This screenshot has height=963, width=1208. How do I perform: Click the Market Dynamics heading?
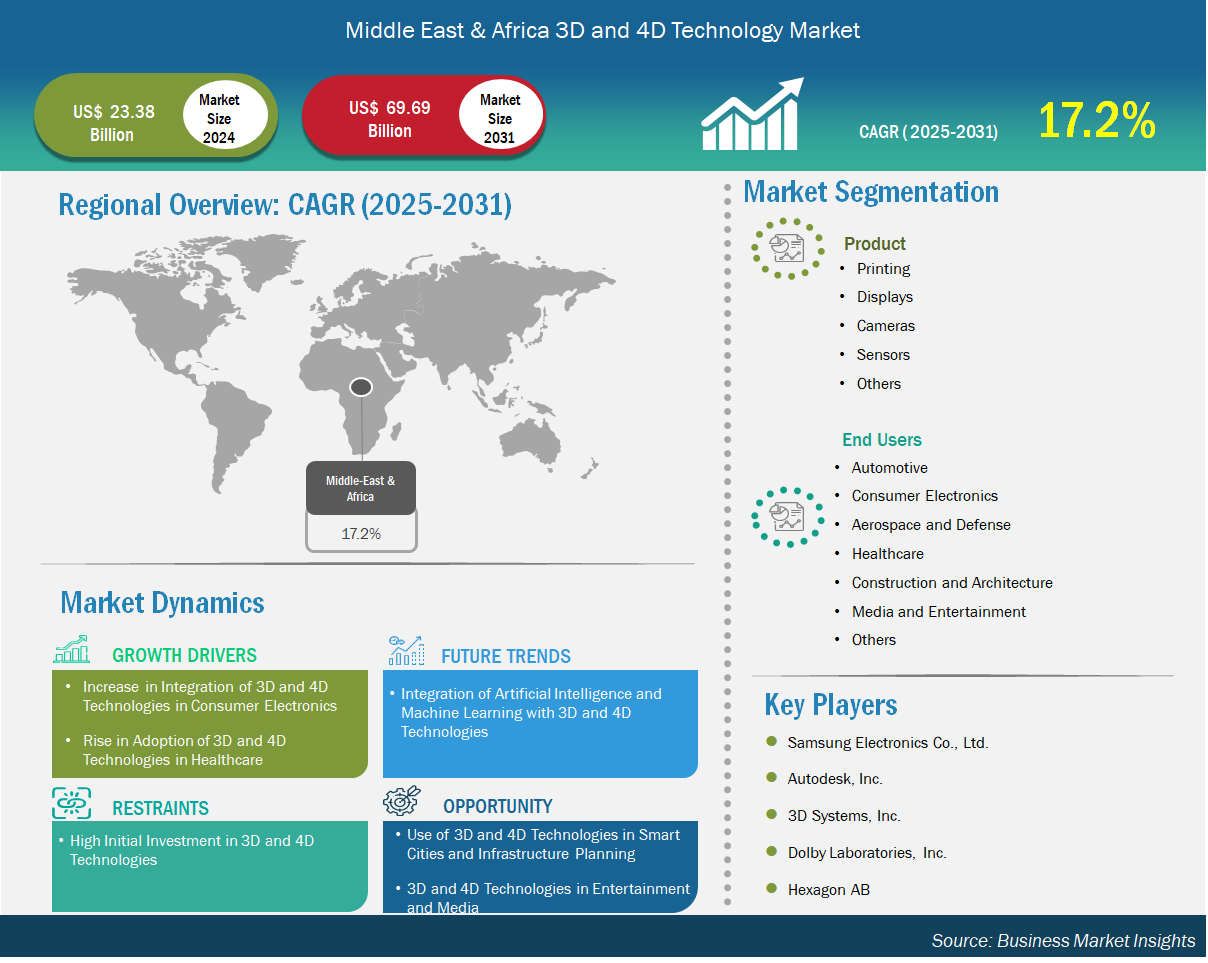coord(162,603)
